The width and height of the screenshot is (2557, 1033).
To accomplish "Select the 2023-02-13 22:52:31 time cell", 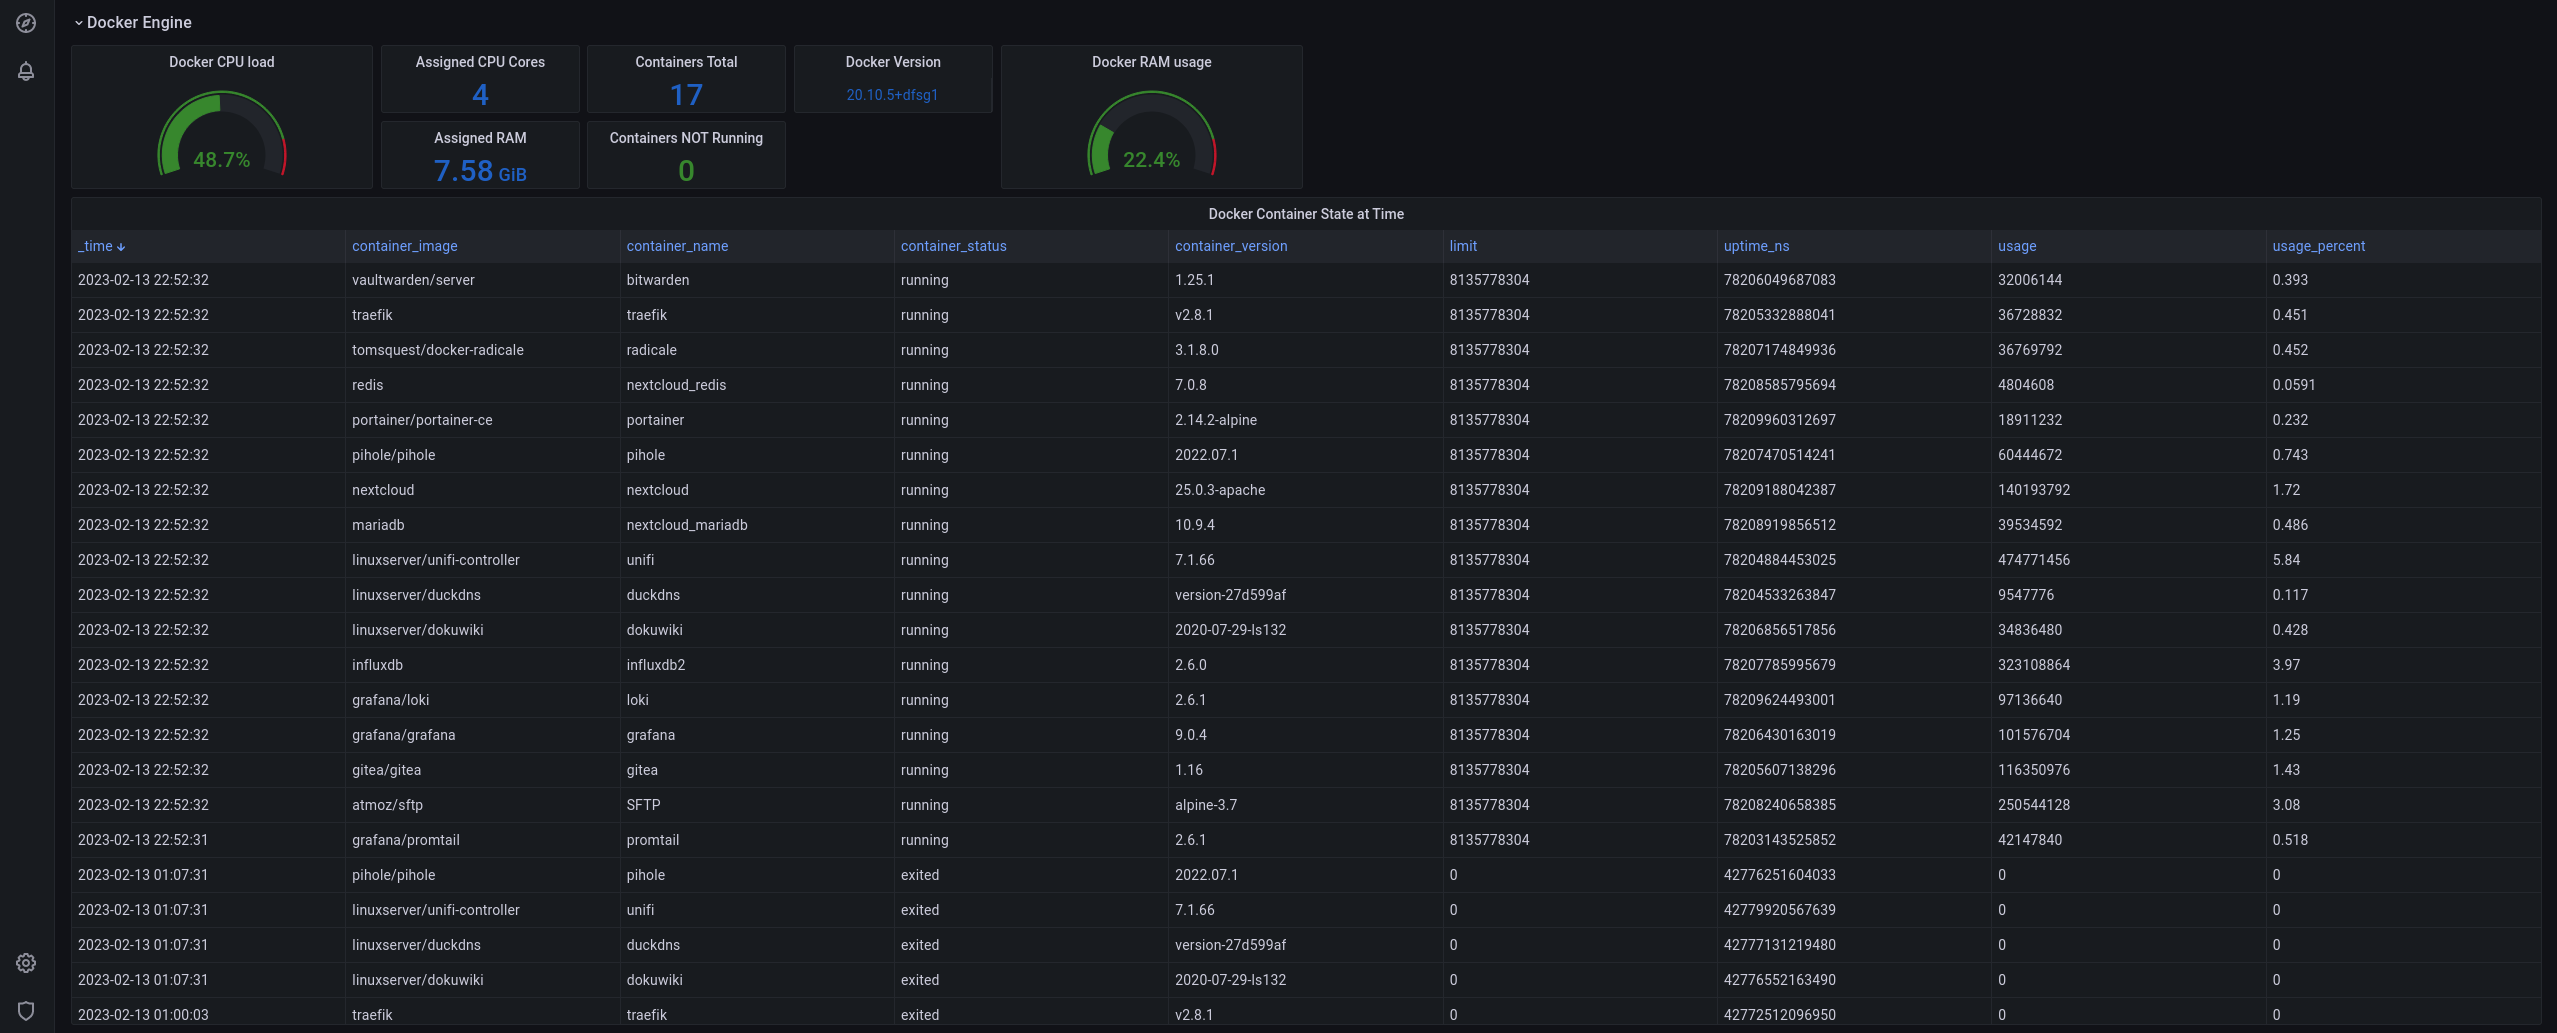I will point(208,840).
